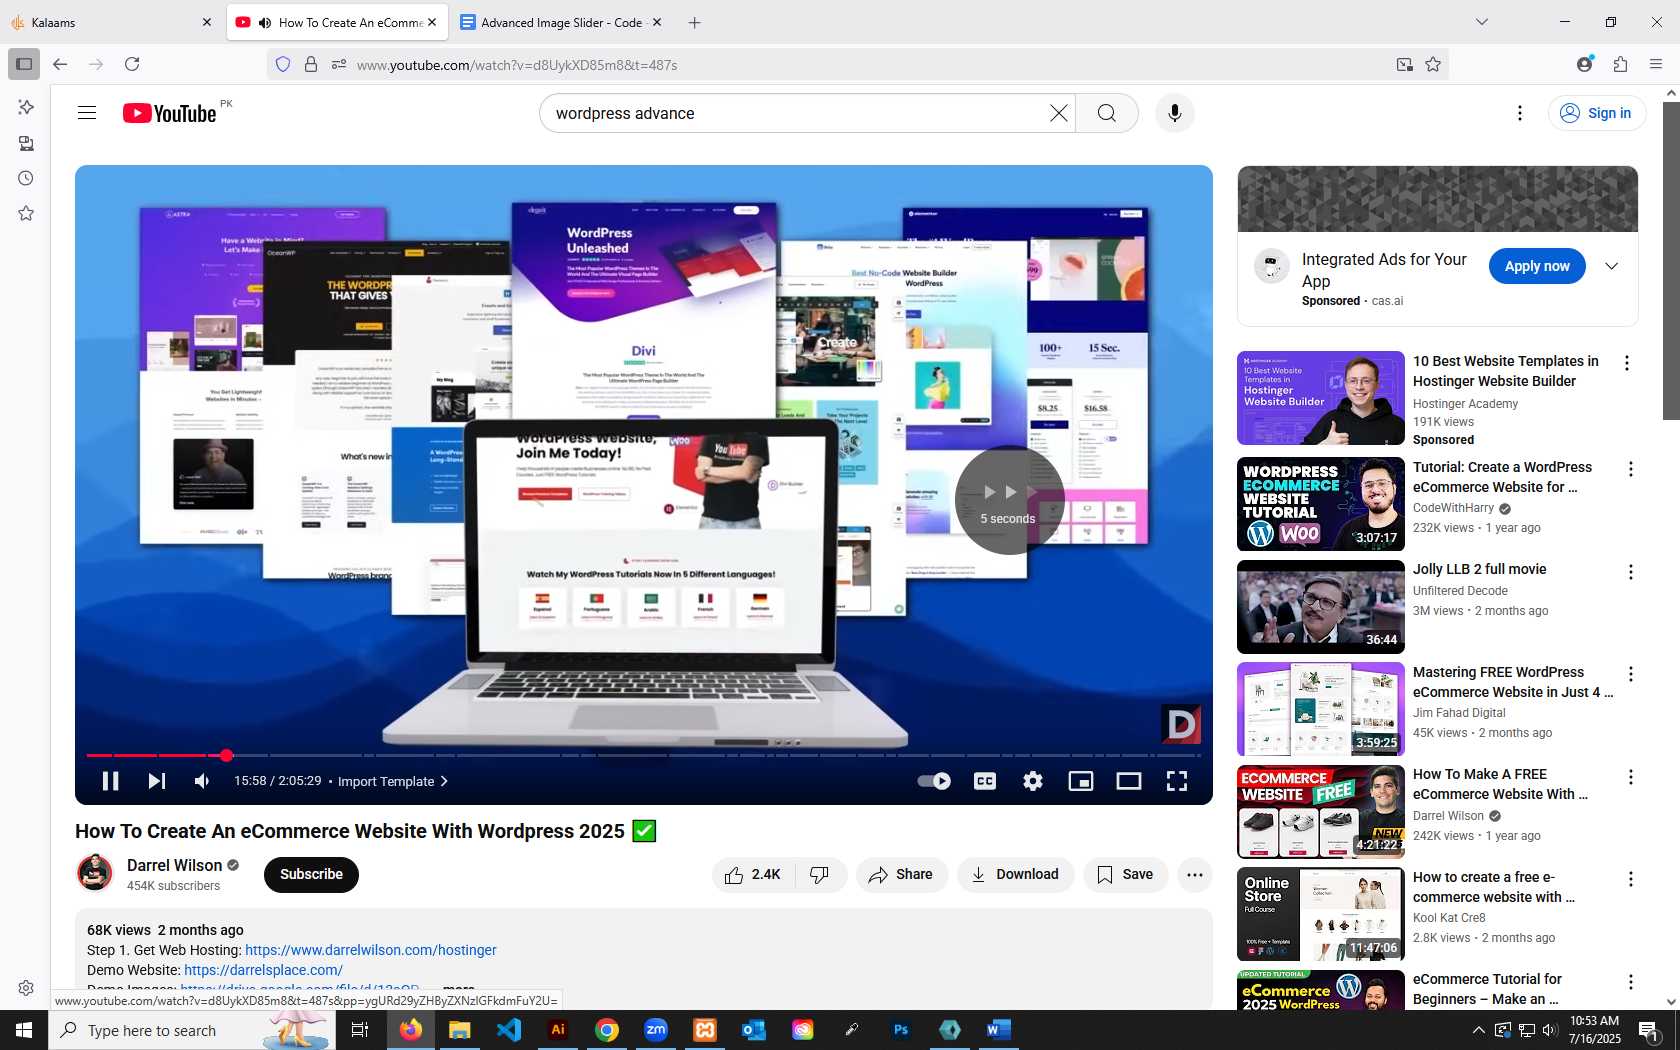Open the darrelwilson.com/hostinger link
Screen dimensions: 1680x1050
tap(371, 950)
